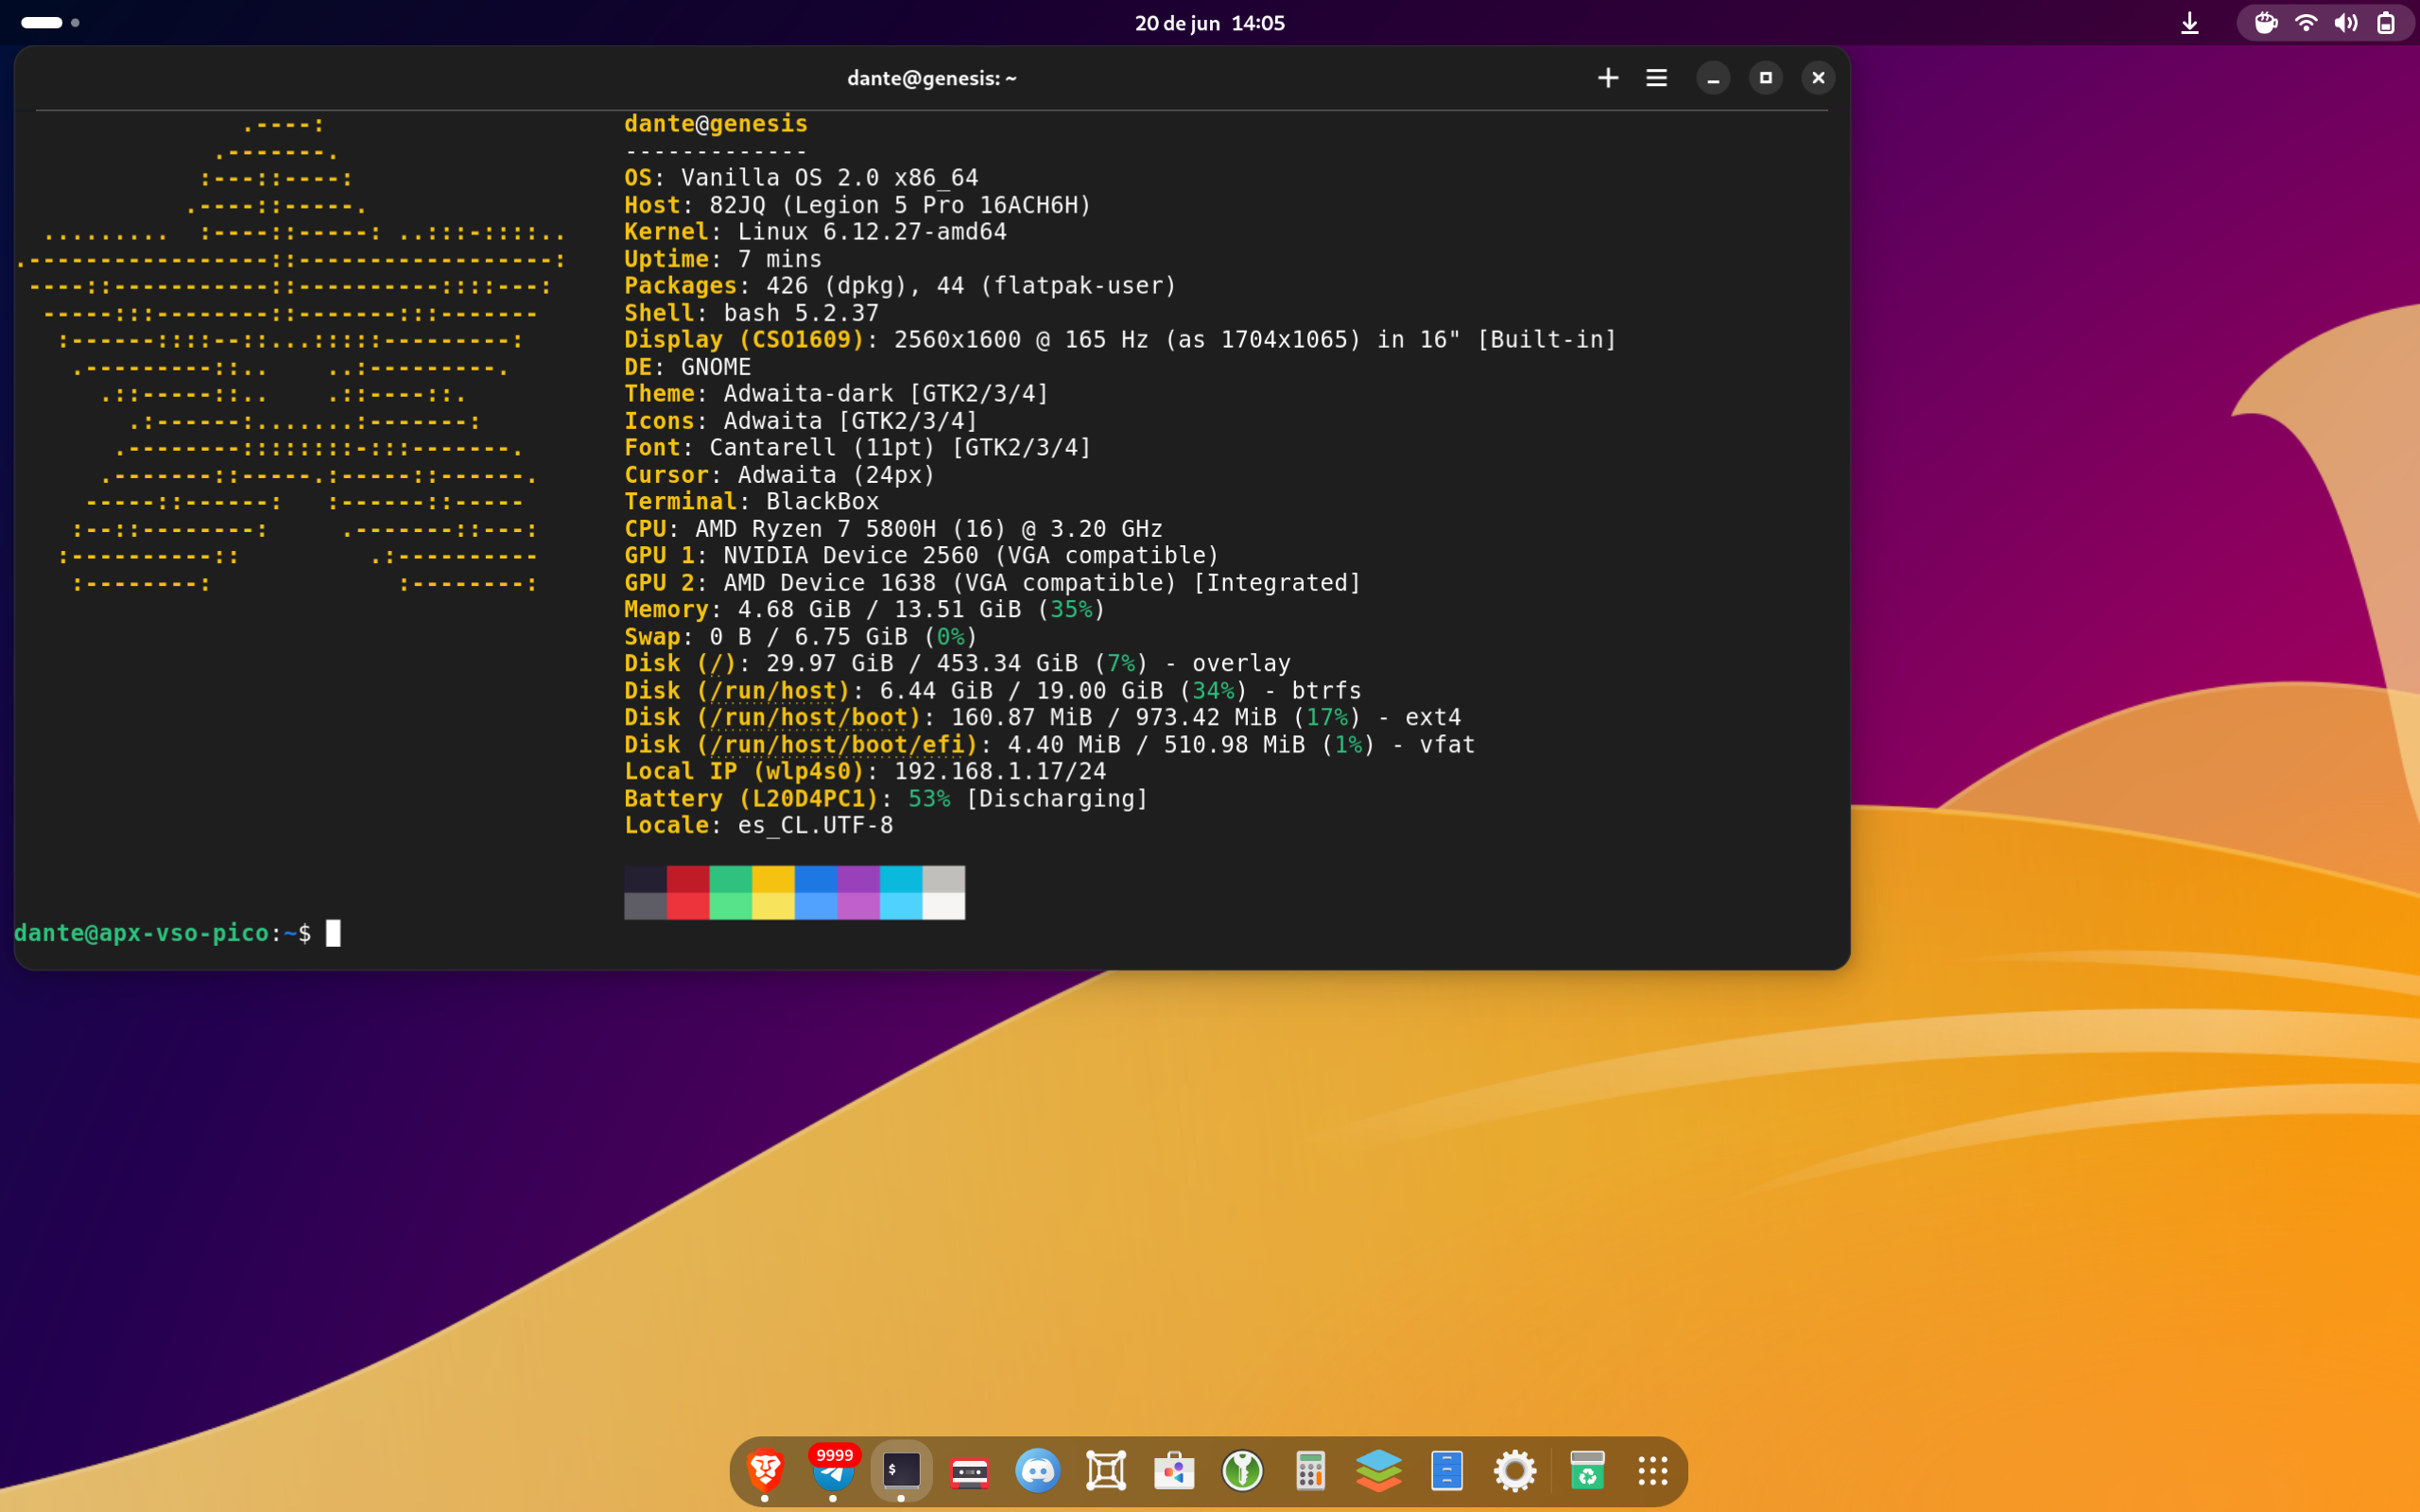
Task: Open the workspace indicator pill in top bar
Action: click(x=50, y=22)
